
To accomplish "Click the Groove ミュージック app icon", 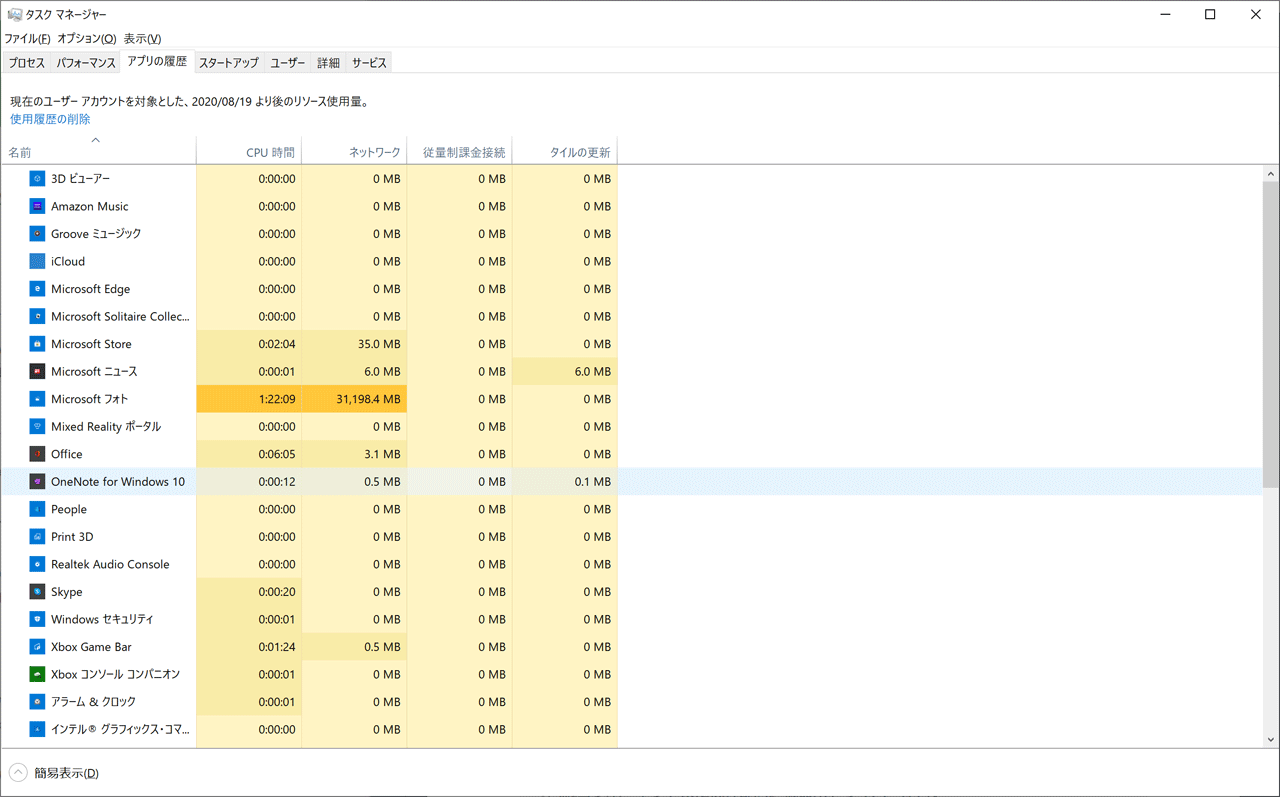I will pos(37,233).
